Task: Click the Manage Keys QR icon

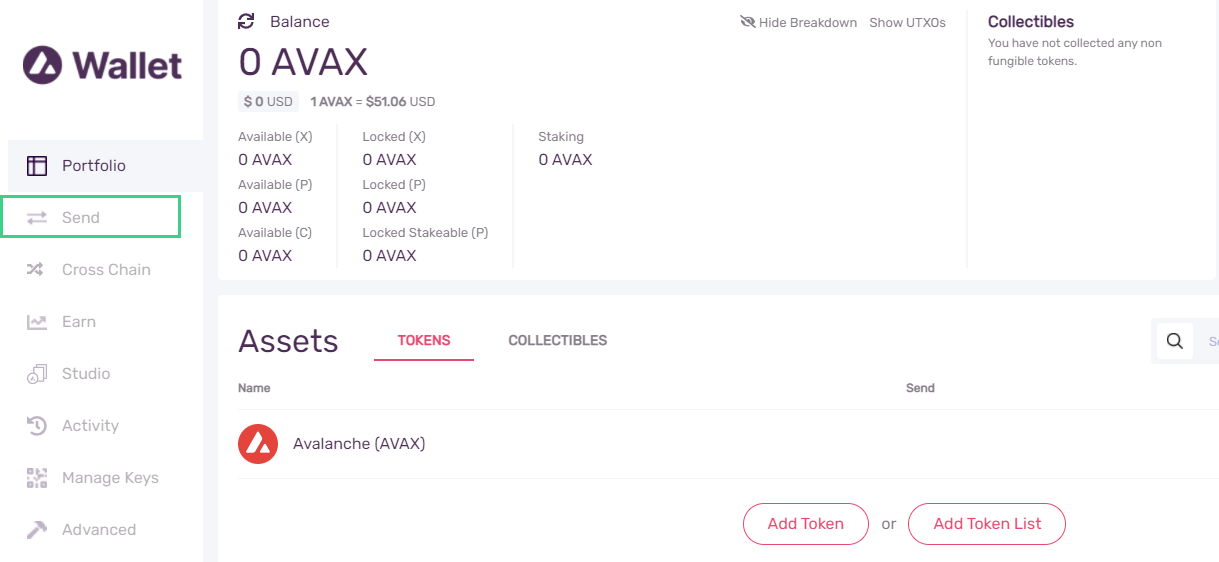Action: pos(37,478)
